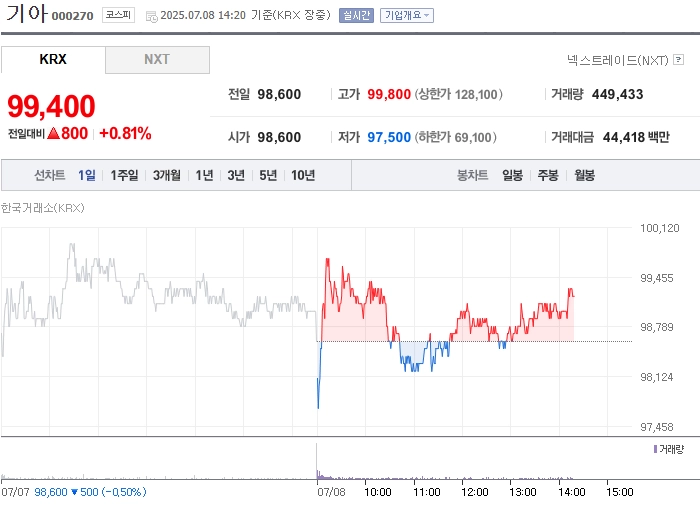Screen dimensions: 700x515
Task: Click the 봉차트 label
Action: [x=472, y=175]
